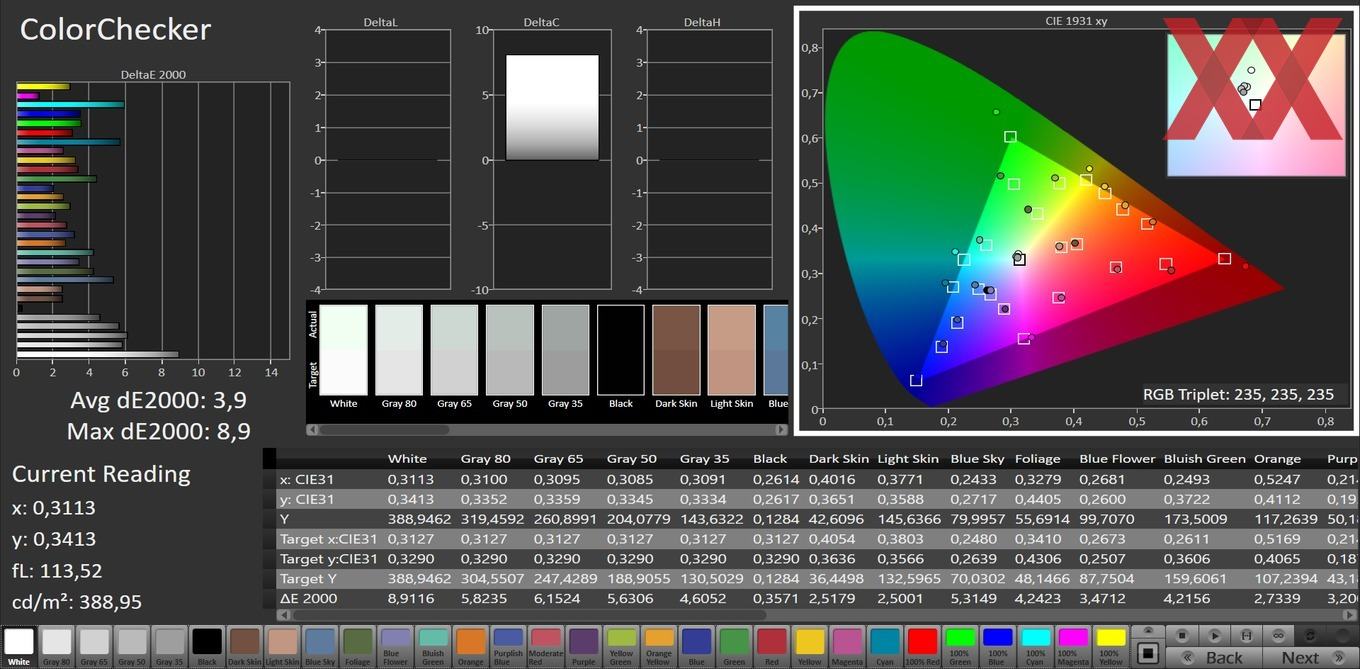Select the Foliage patch in the bottom strip
This screenshot has height=669, width=1360.
[357, 646]
